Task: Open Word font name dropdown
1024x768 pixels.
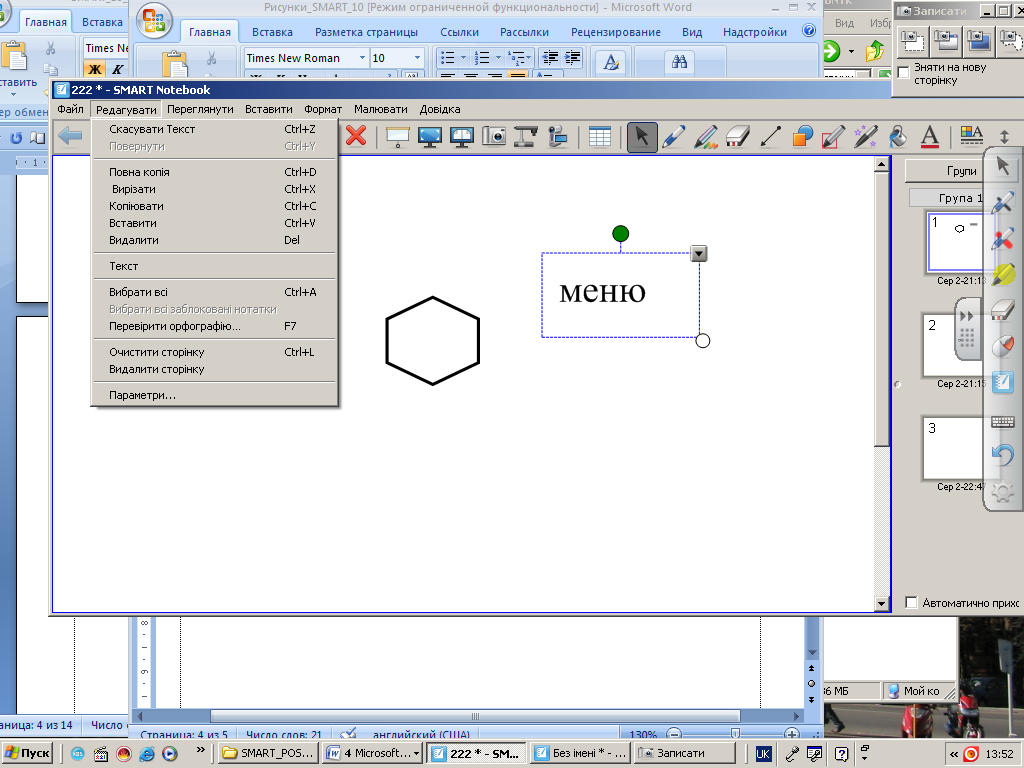Action: (x=362, y=58)
